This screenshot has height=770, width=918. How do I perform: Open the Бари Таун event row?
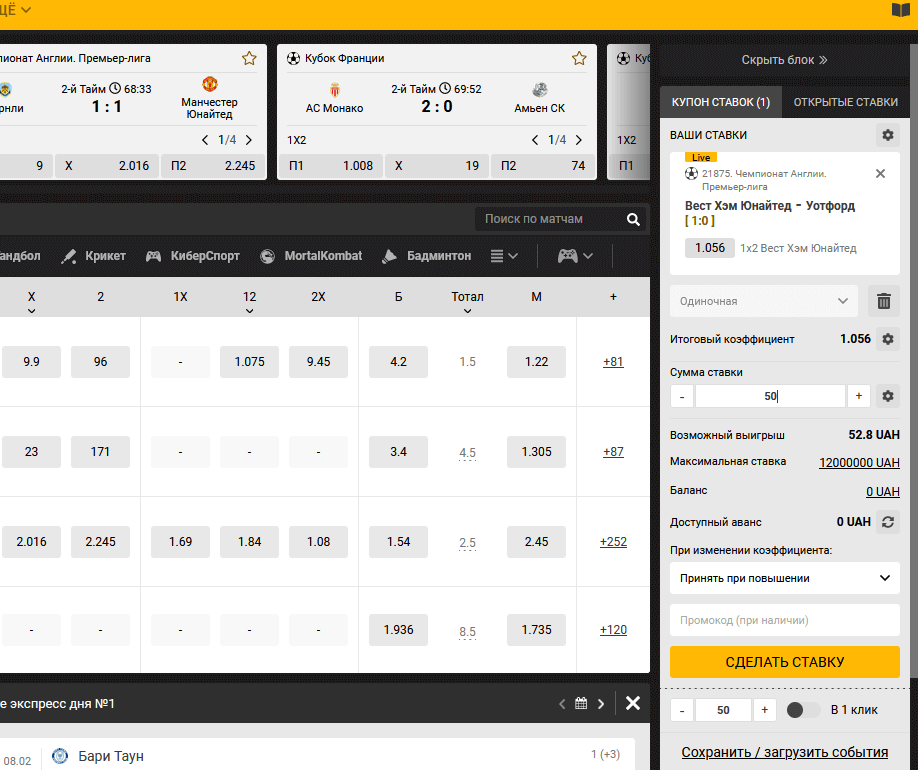click(317, 755)
